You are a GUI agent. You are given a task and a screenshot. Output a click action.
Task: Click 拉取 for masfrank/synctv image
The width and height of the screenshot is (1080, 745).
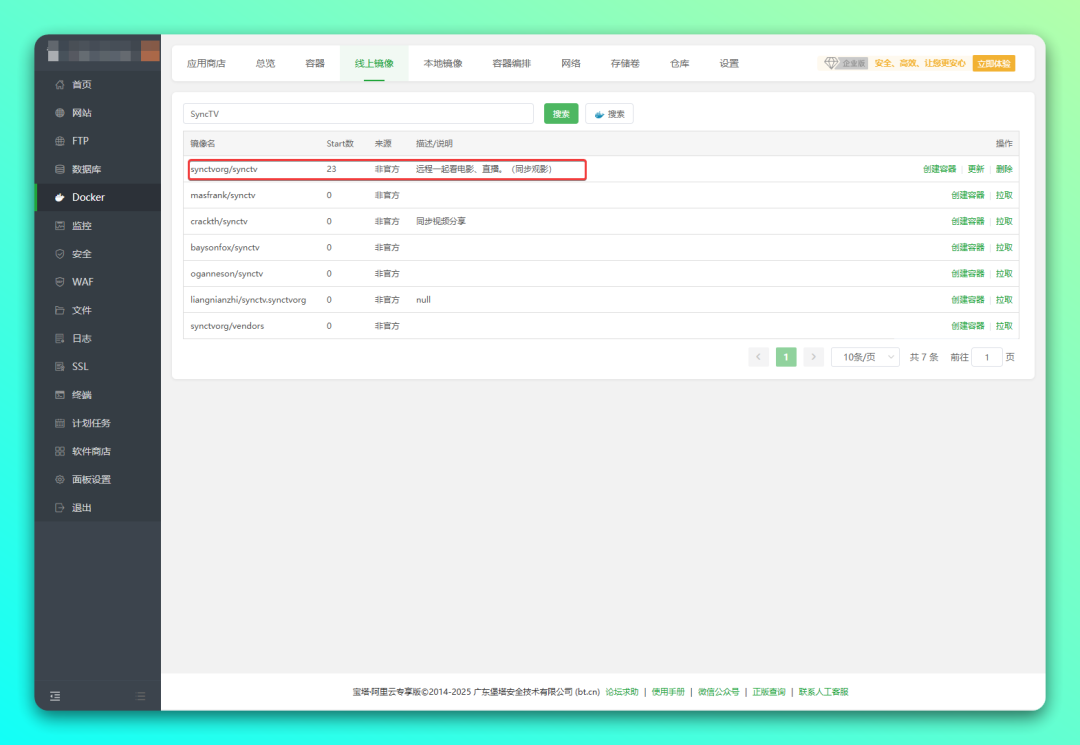click(1004, 195)
